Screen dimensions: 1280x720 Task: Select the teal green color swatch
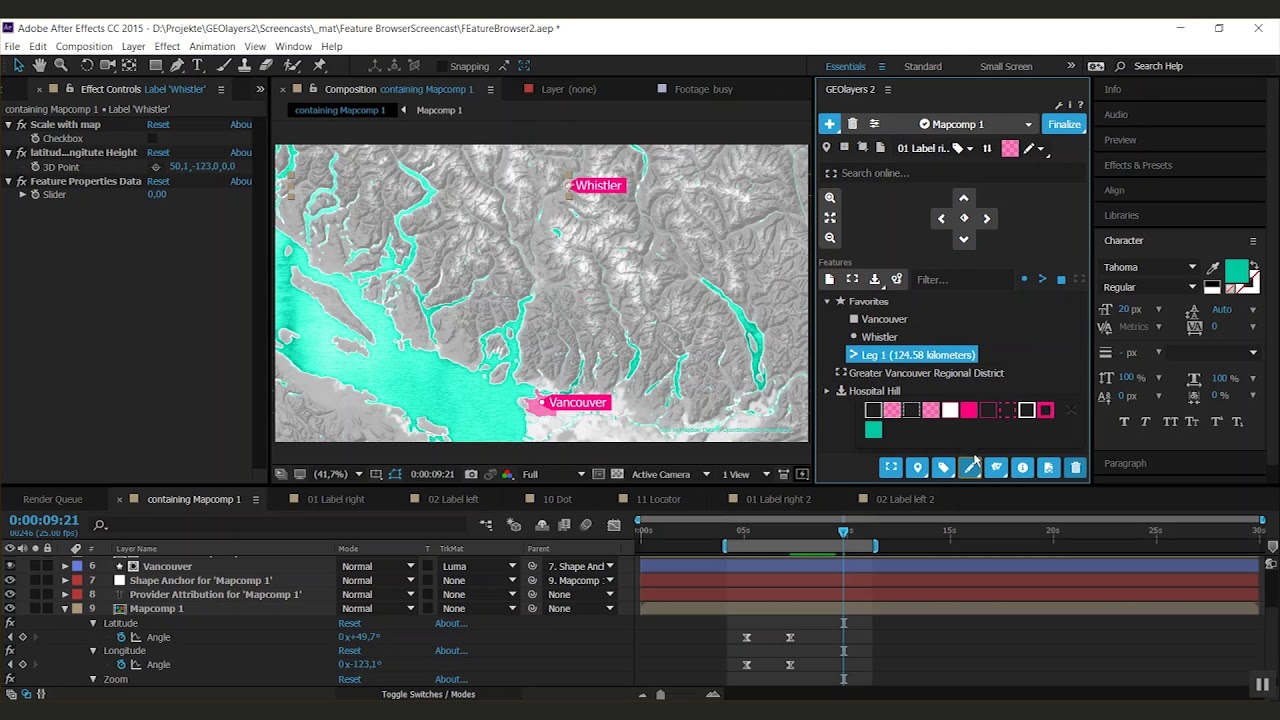873,430
